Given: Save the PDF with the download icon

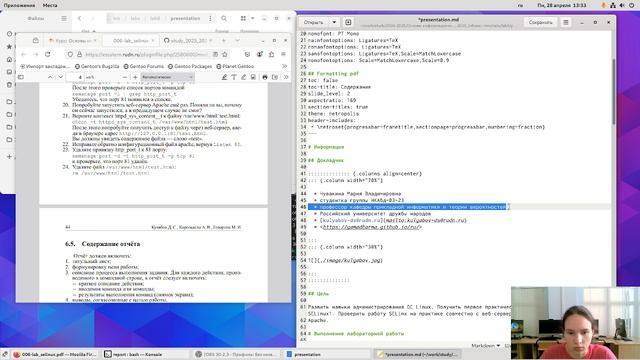Looking at the screenshot, I should [x=275, y=77].
